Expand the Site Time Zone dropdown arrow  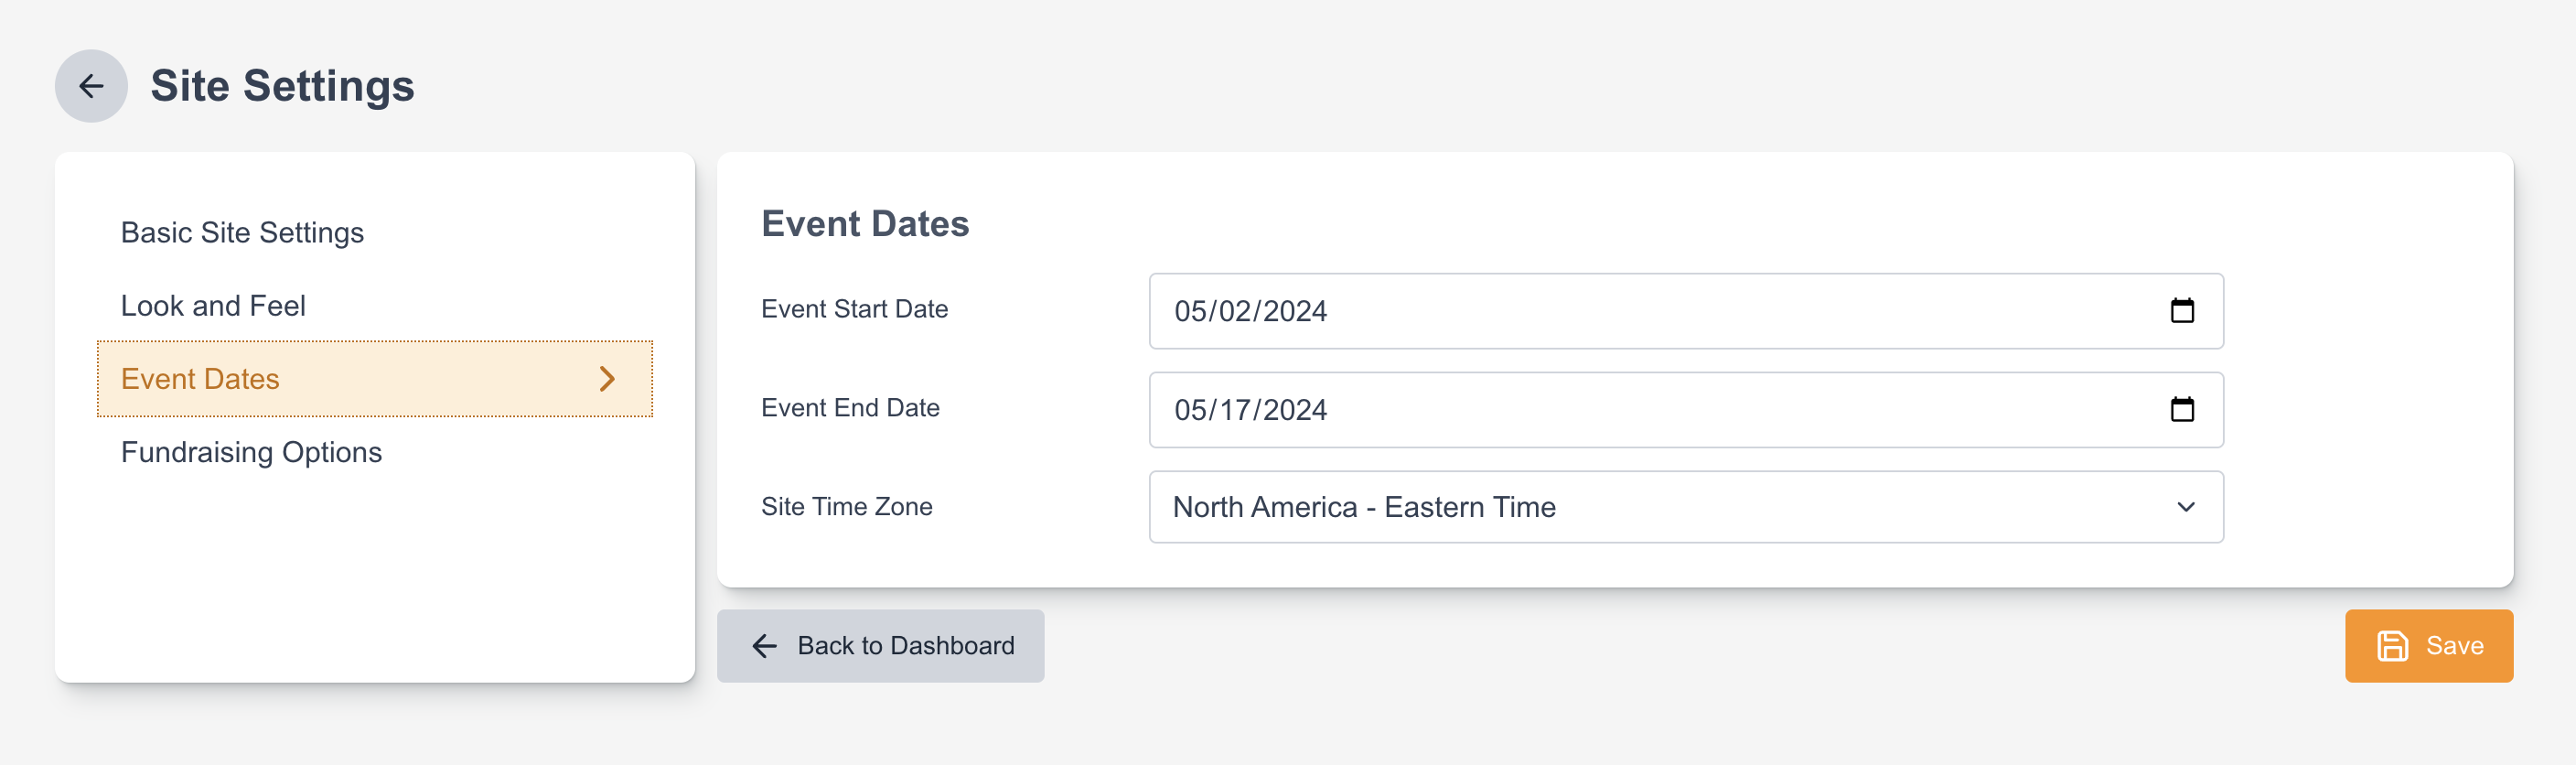[x=2186, y=507]
